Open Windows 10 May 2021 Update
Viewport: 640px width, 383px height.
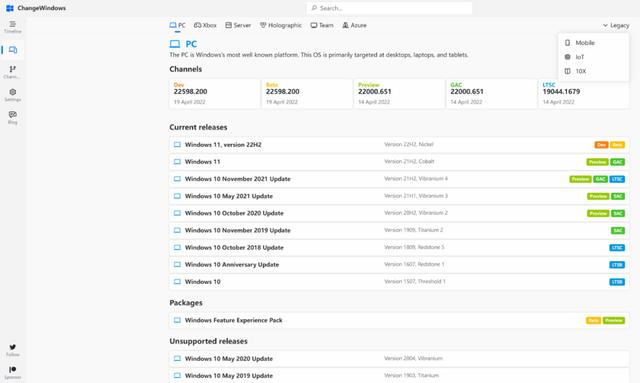tap(399, 196)
